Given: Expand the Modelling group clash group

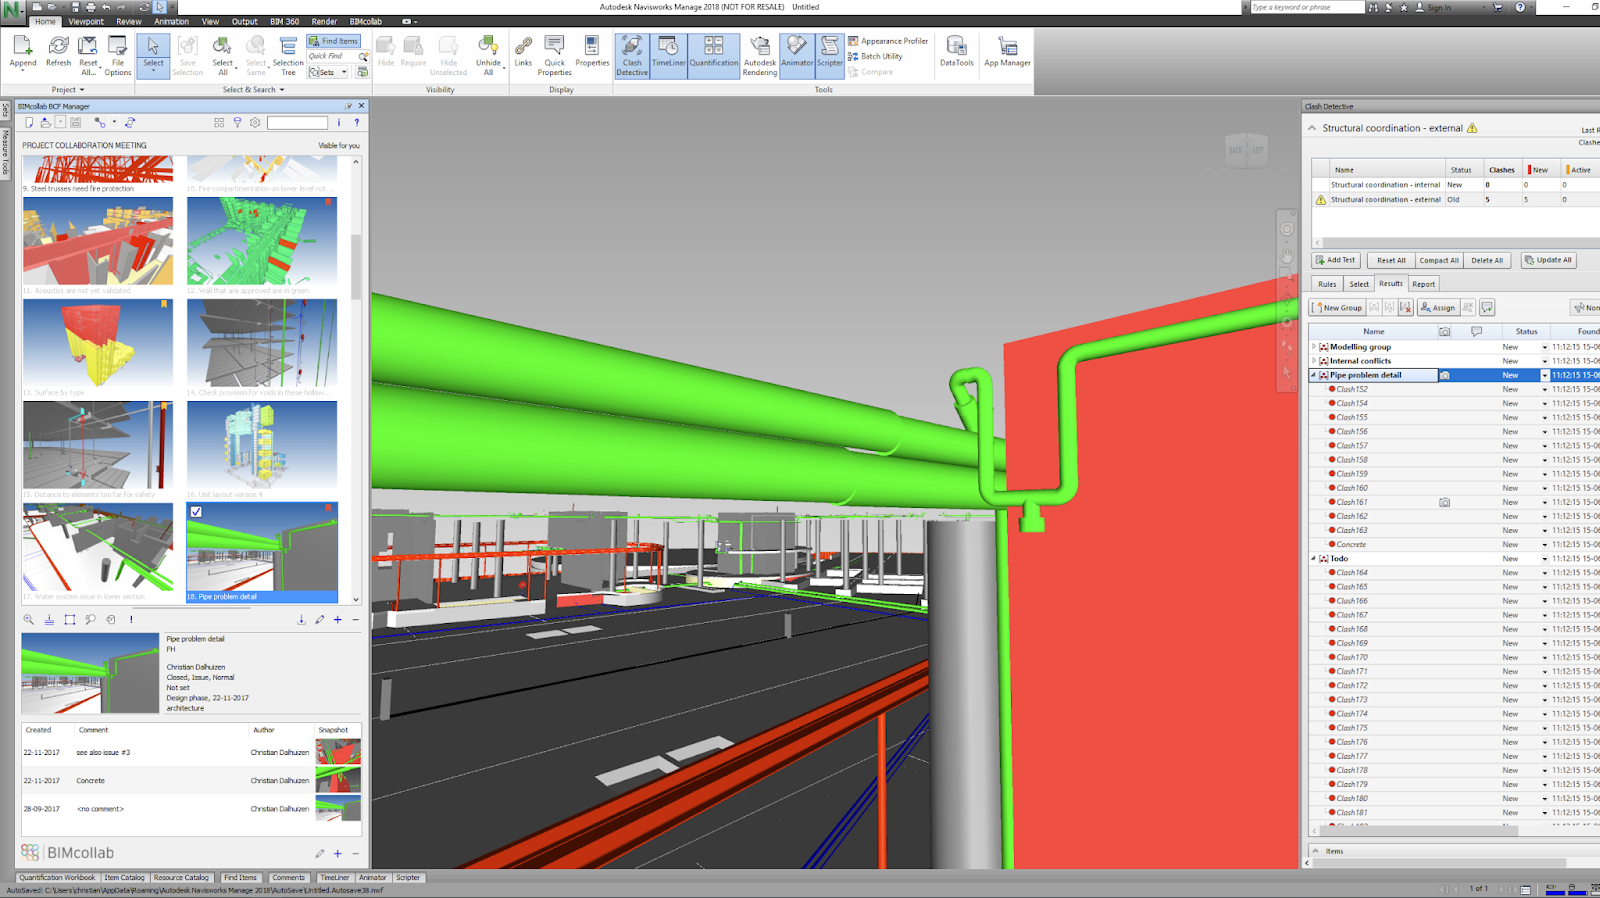Looking at the screenshot, I should [1314, 347].
